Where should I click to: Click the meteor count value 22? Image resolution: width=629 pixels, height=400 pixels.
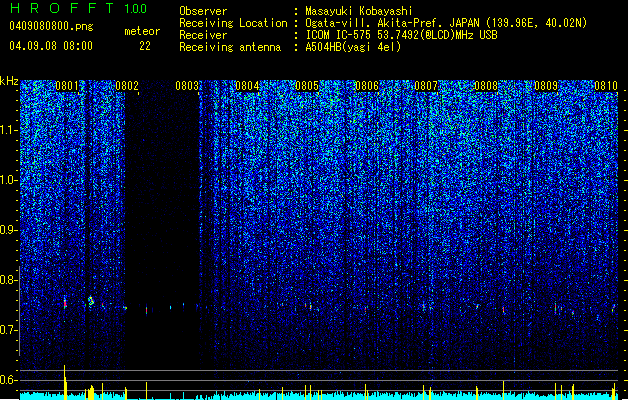click(x=145, y=46)
